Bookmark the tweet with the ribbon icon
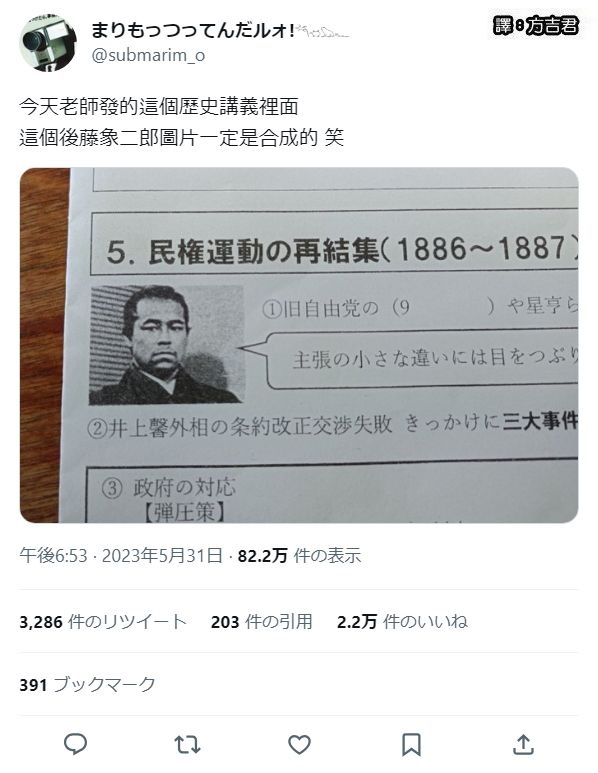This screenshot has height=773, width=598. [411, 744]
